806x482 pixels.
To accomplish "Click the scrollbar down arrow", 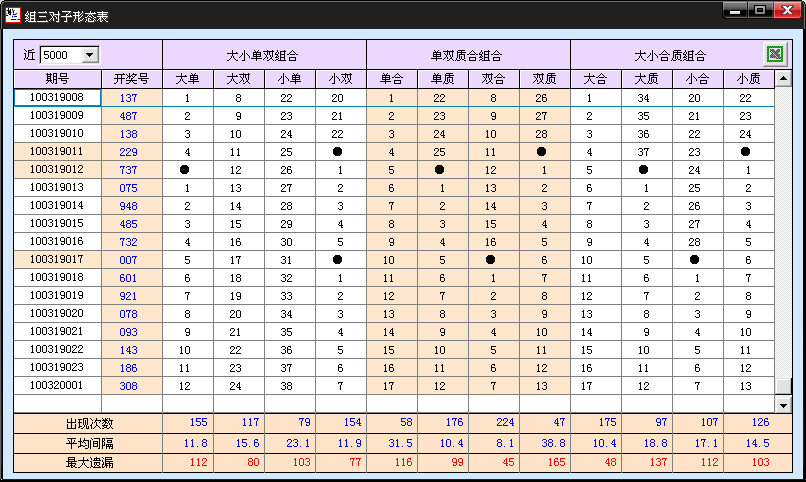I will click(784, 405).
